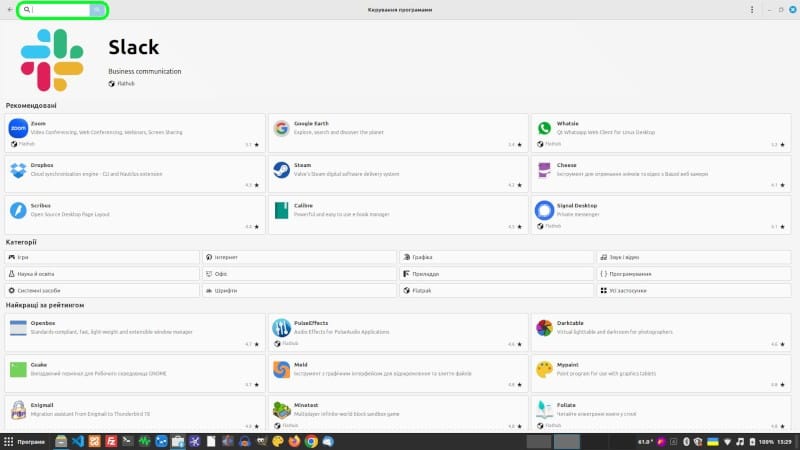This screenshot has width=800, height=450.
Task: Open the Графіка category
Action: coord(496,257)
